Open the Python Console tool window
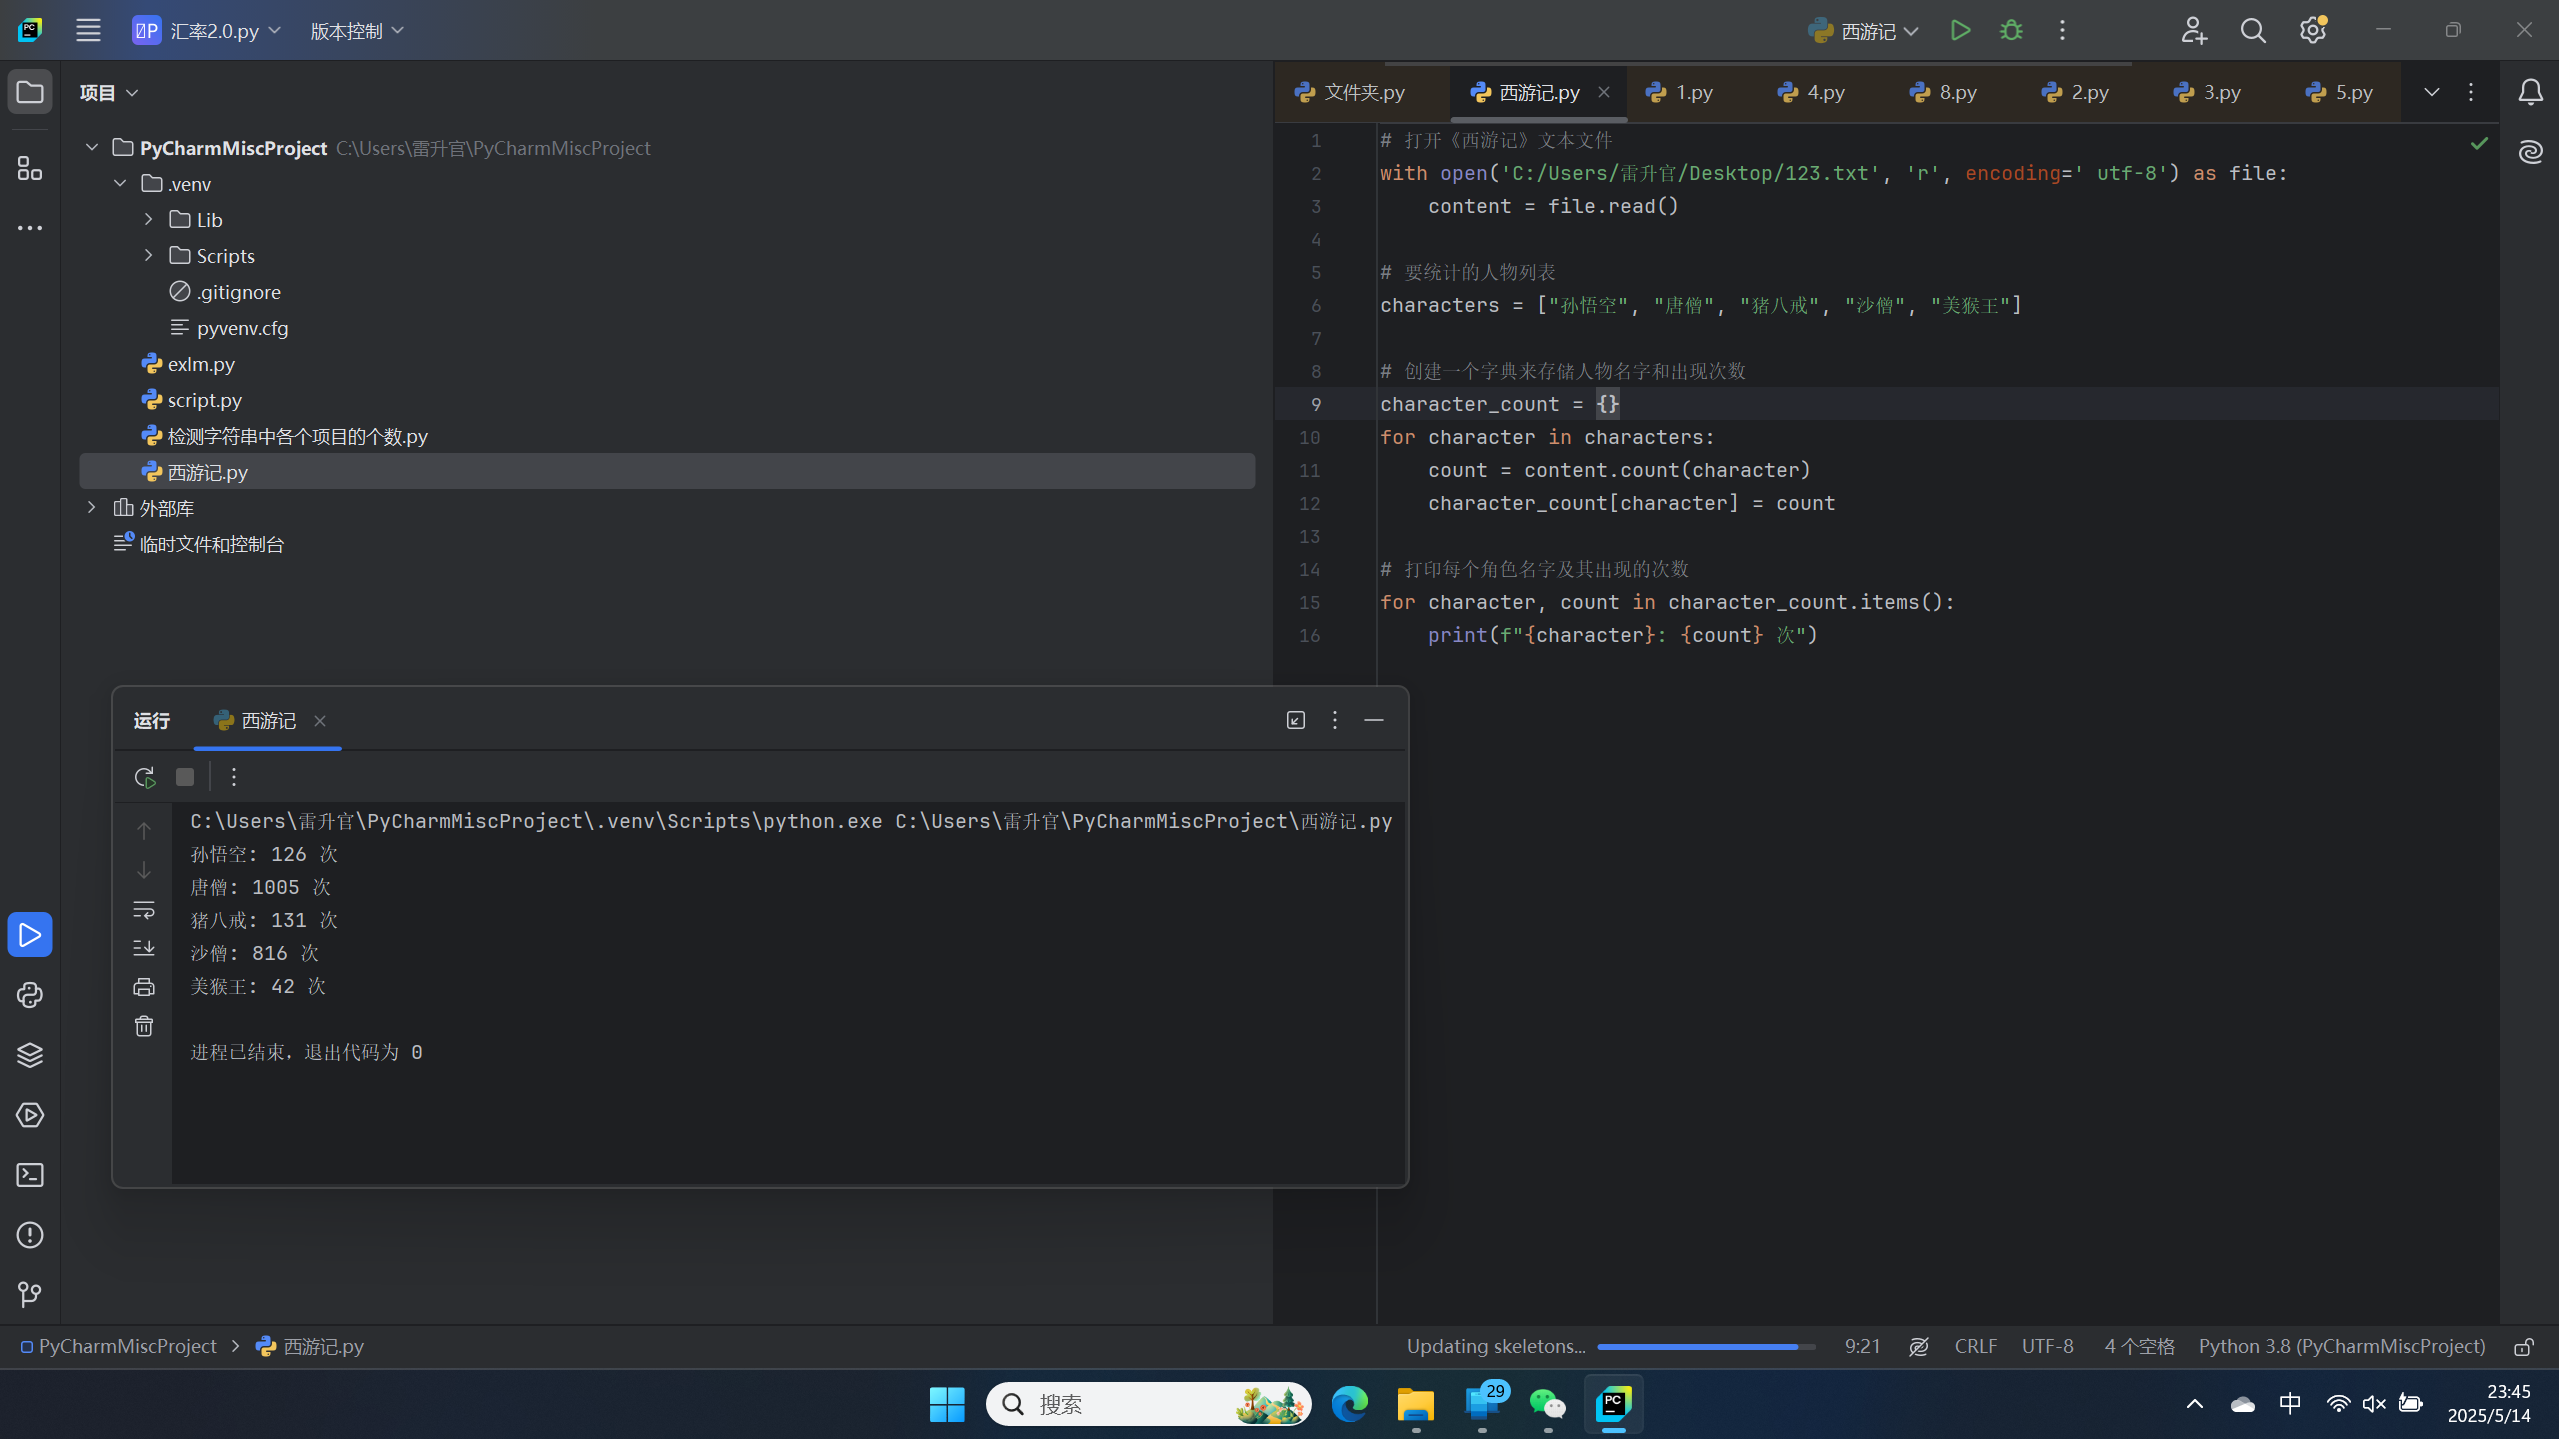Screen dimensions: 2559x1439 click(30, 995)
